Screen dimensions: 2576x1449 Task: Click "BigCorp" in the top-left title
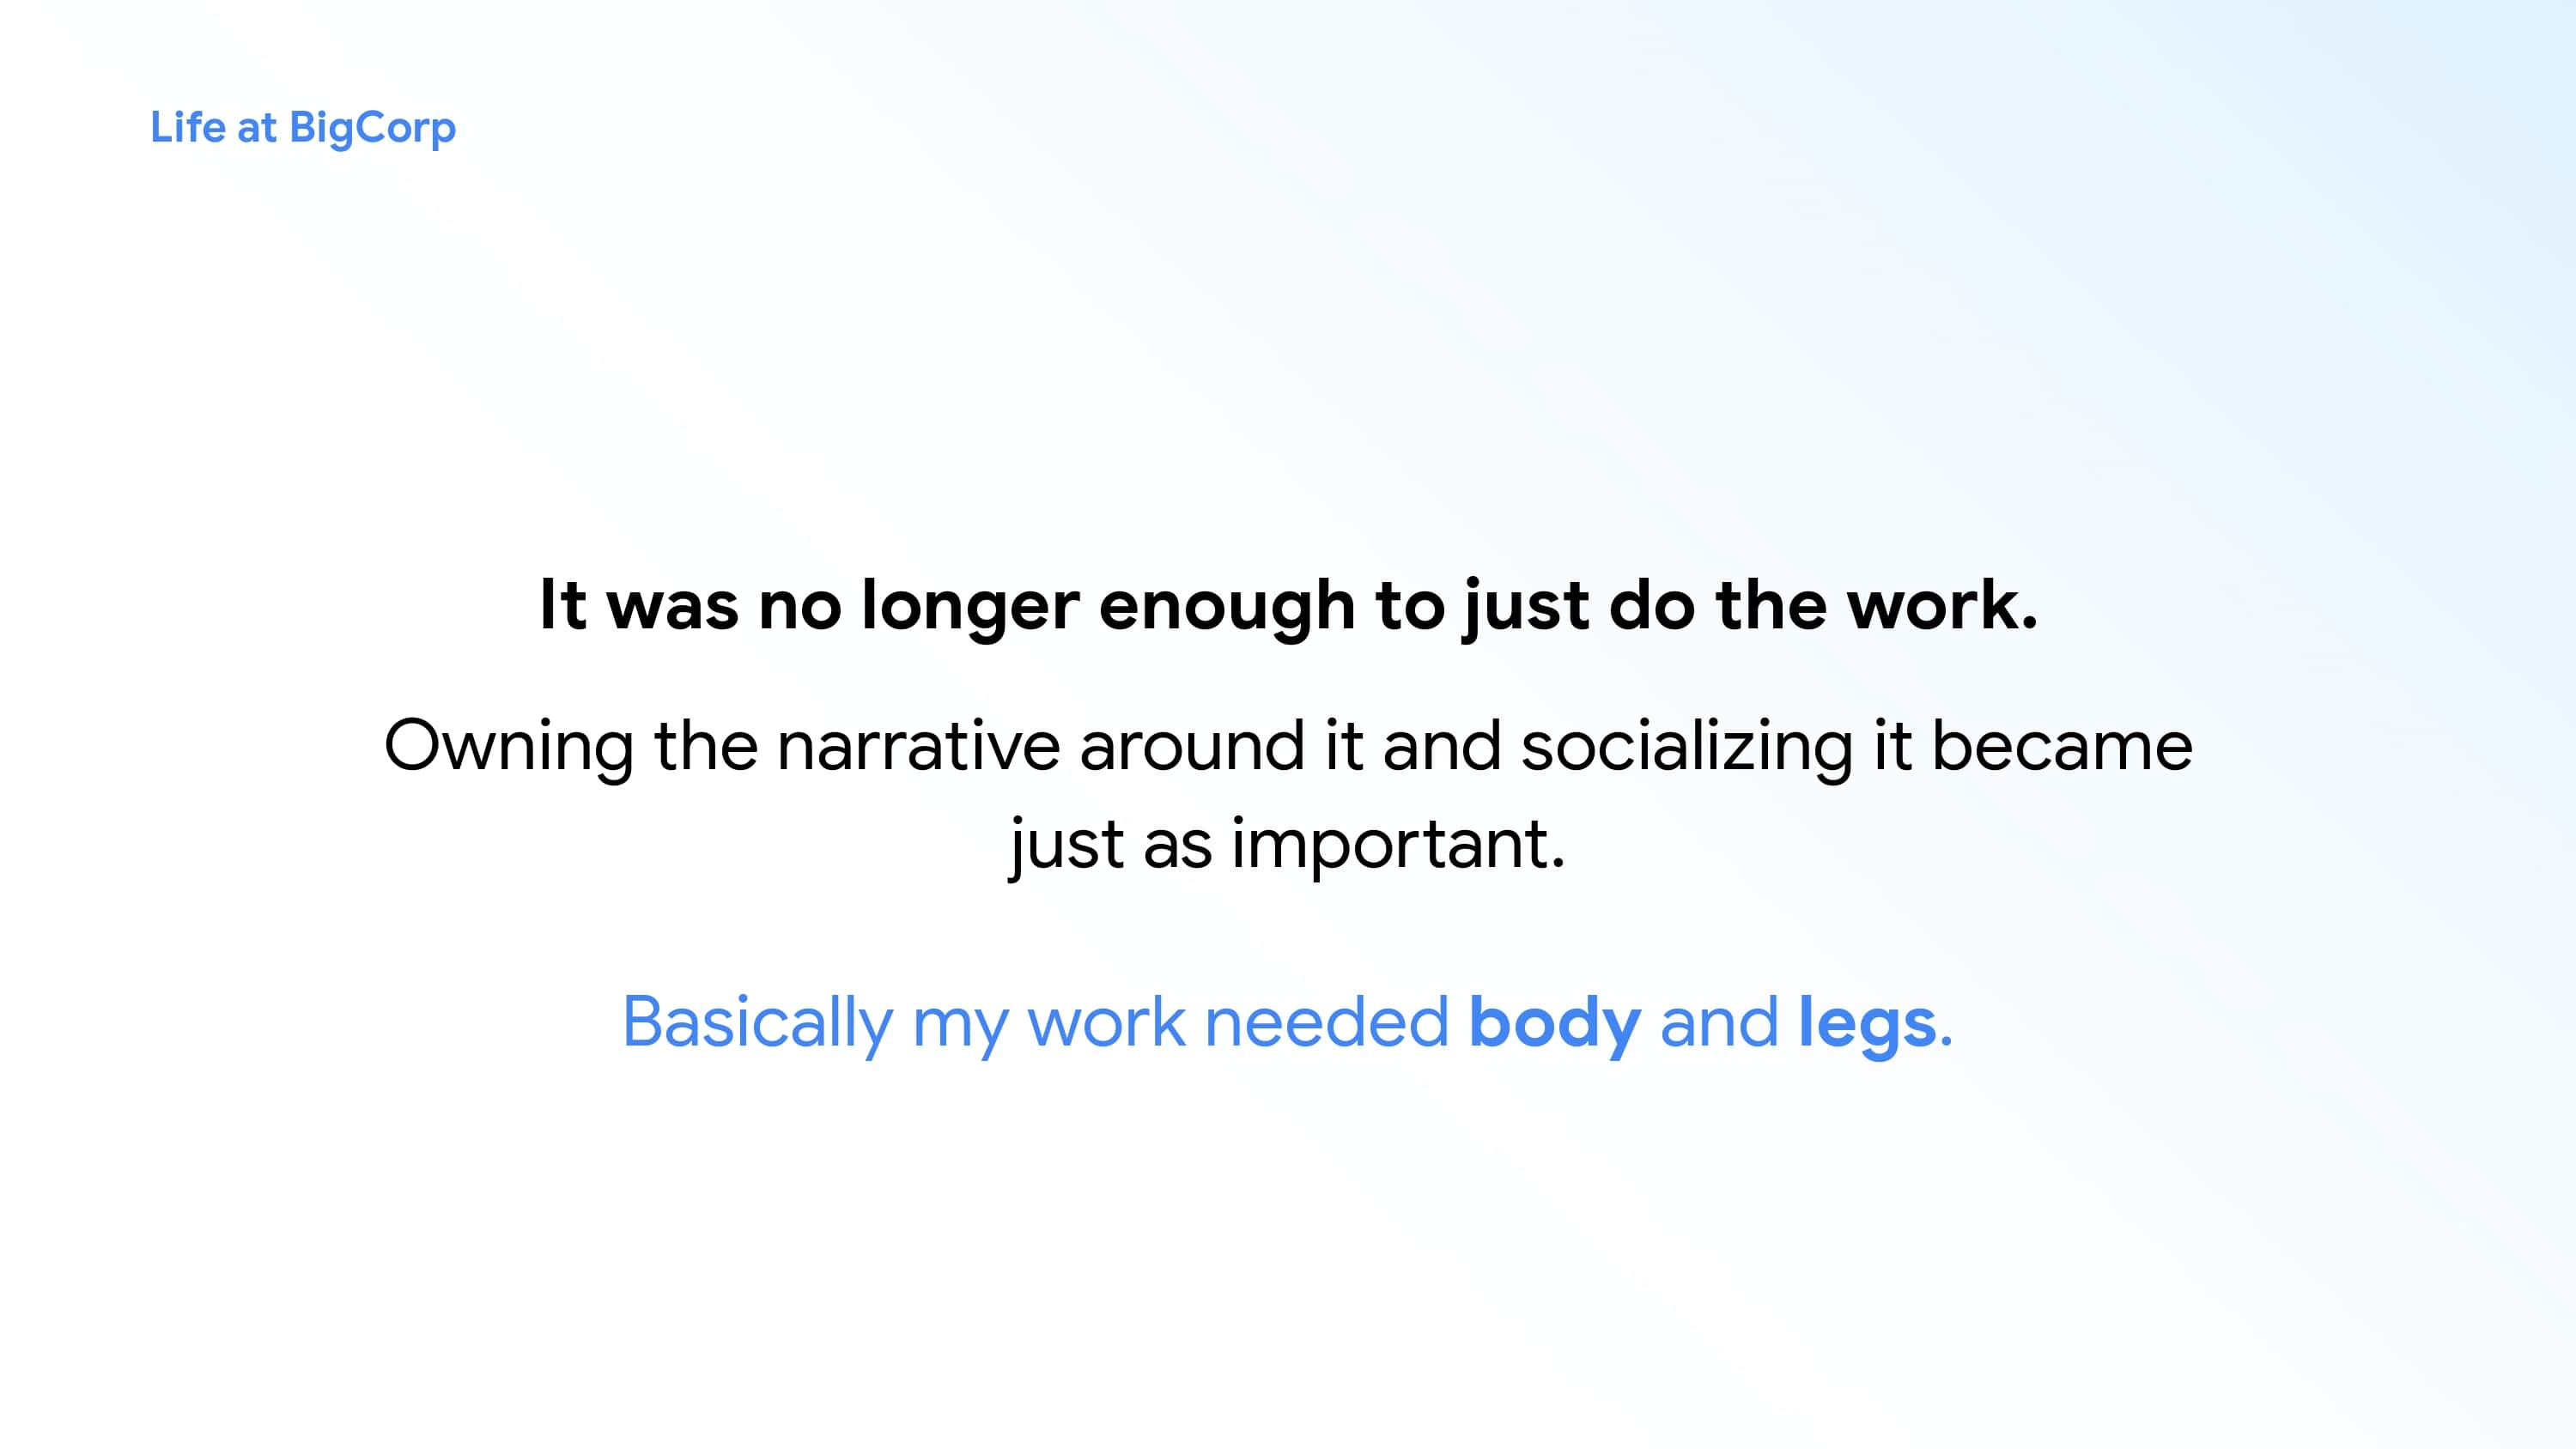point(372,129)
